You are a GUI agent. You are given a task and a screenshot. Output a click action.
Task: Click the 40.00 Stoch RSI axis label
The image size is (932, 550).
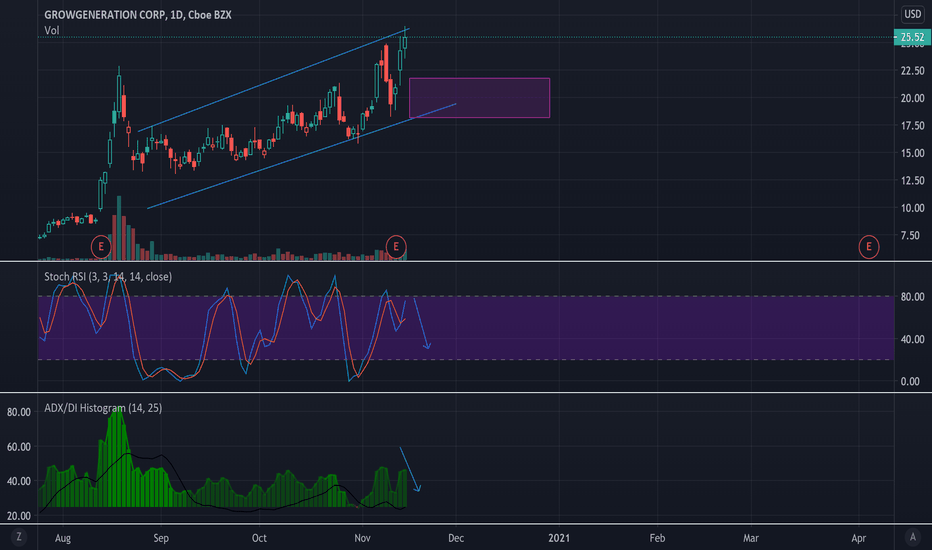coord(912,340)
